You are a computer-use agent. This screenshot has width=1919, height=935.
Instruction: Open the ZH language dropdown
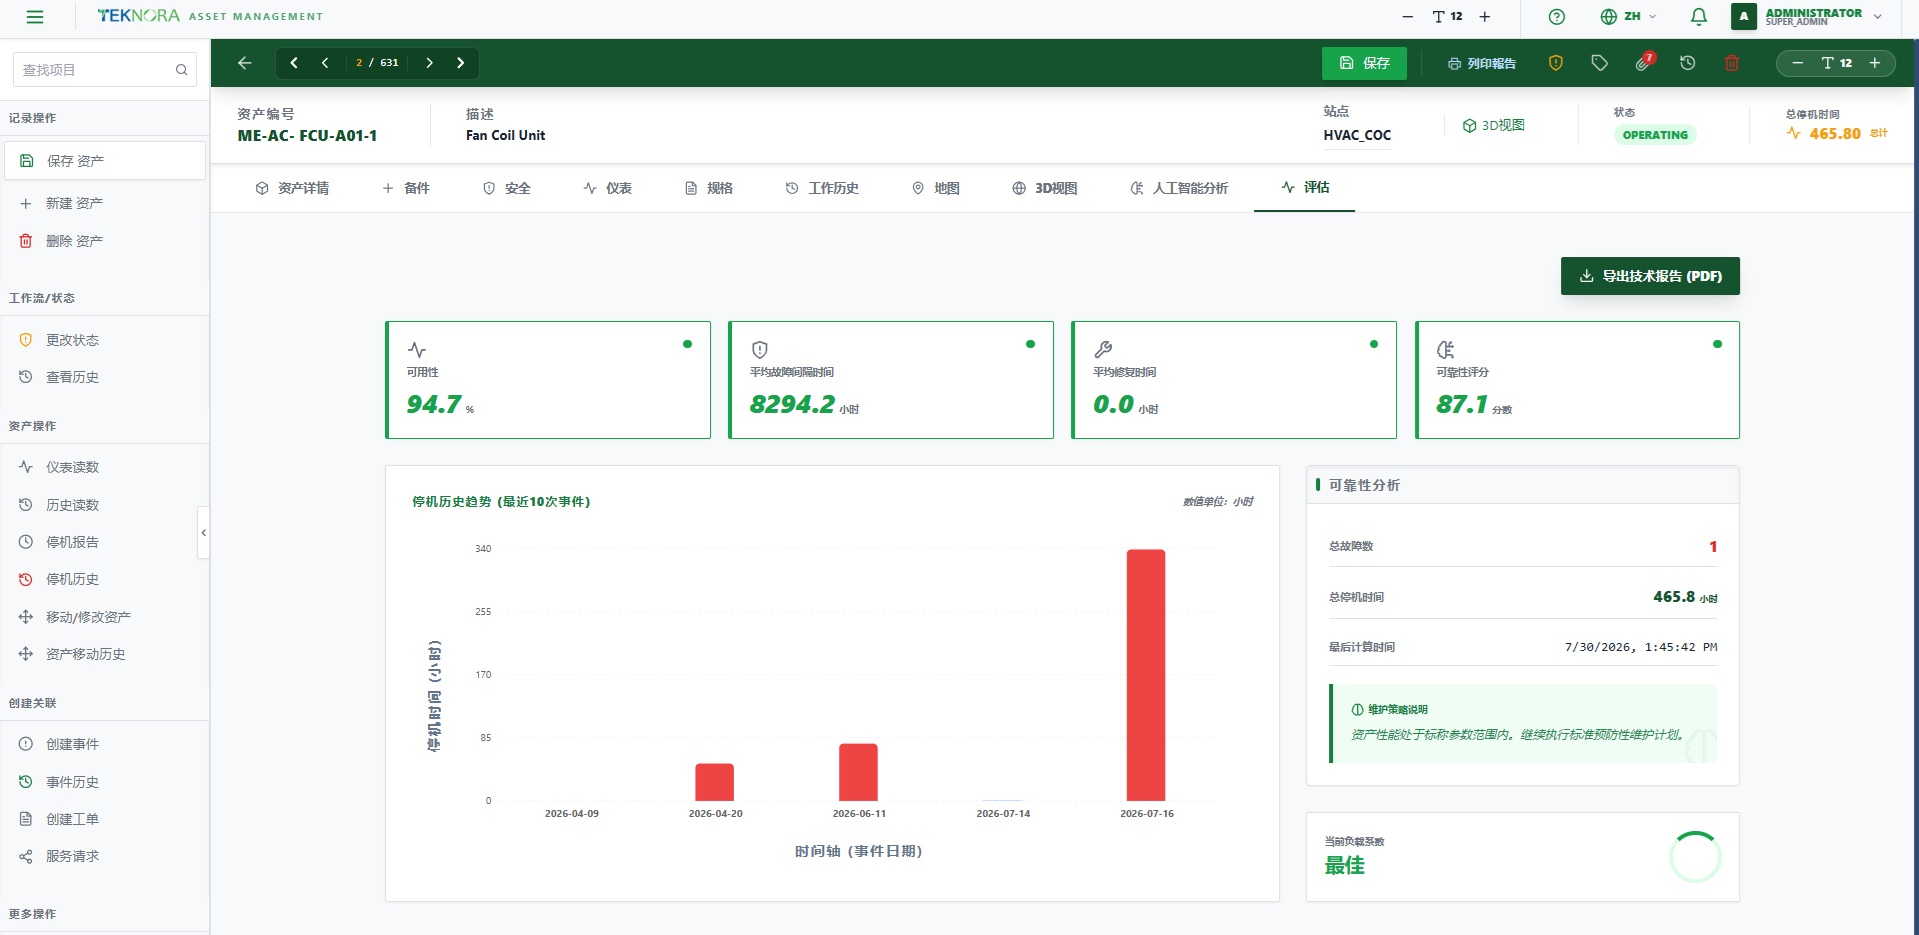(x=1628, y=16)
